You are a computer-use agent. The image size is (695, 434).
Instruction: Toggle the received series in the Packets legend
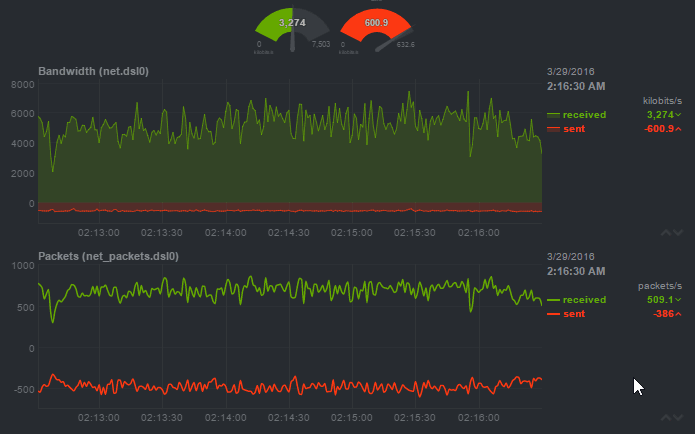tap(584, 300)
